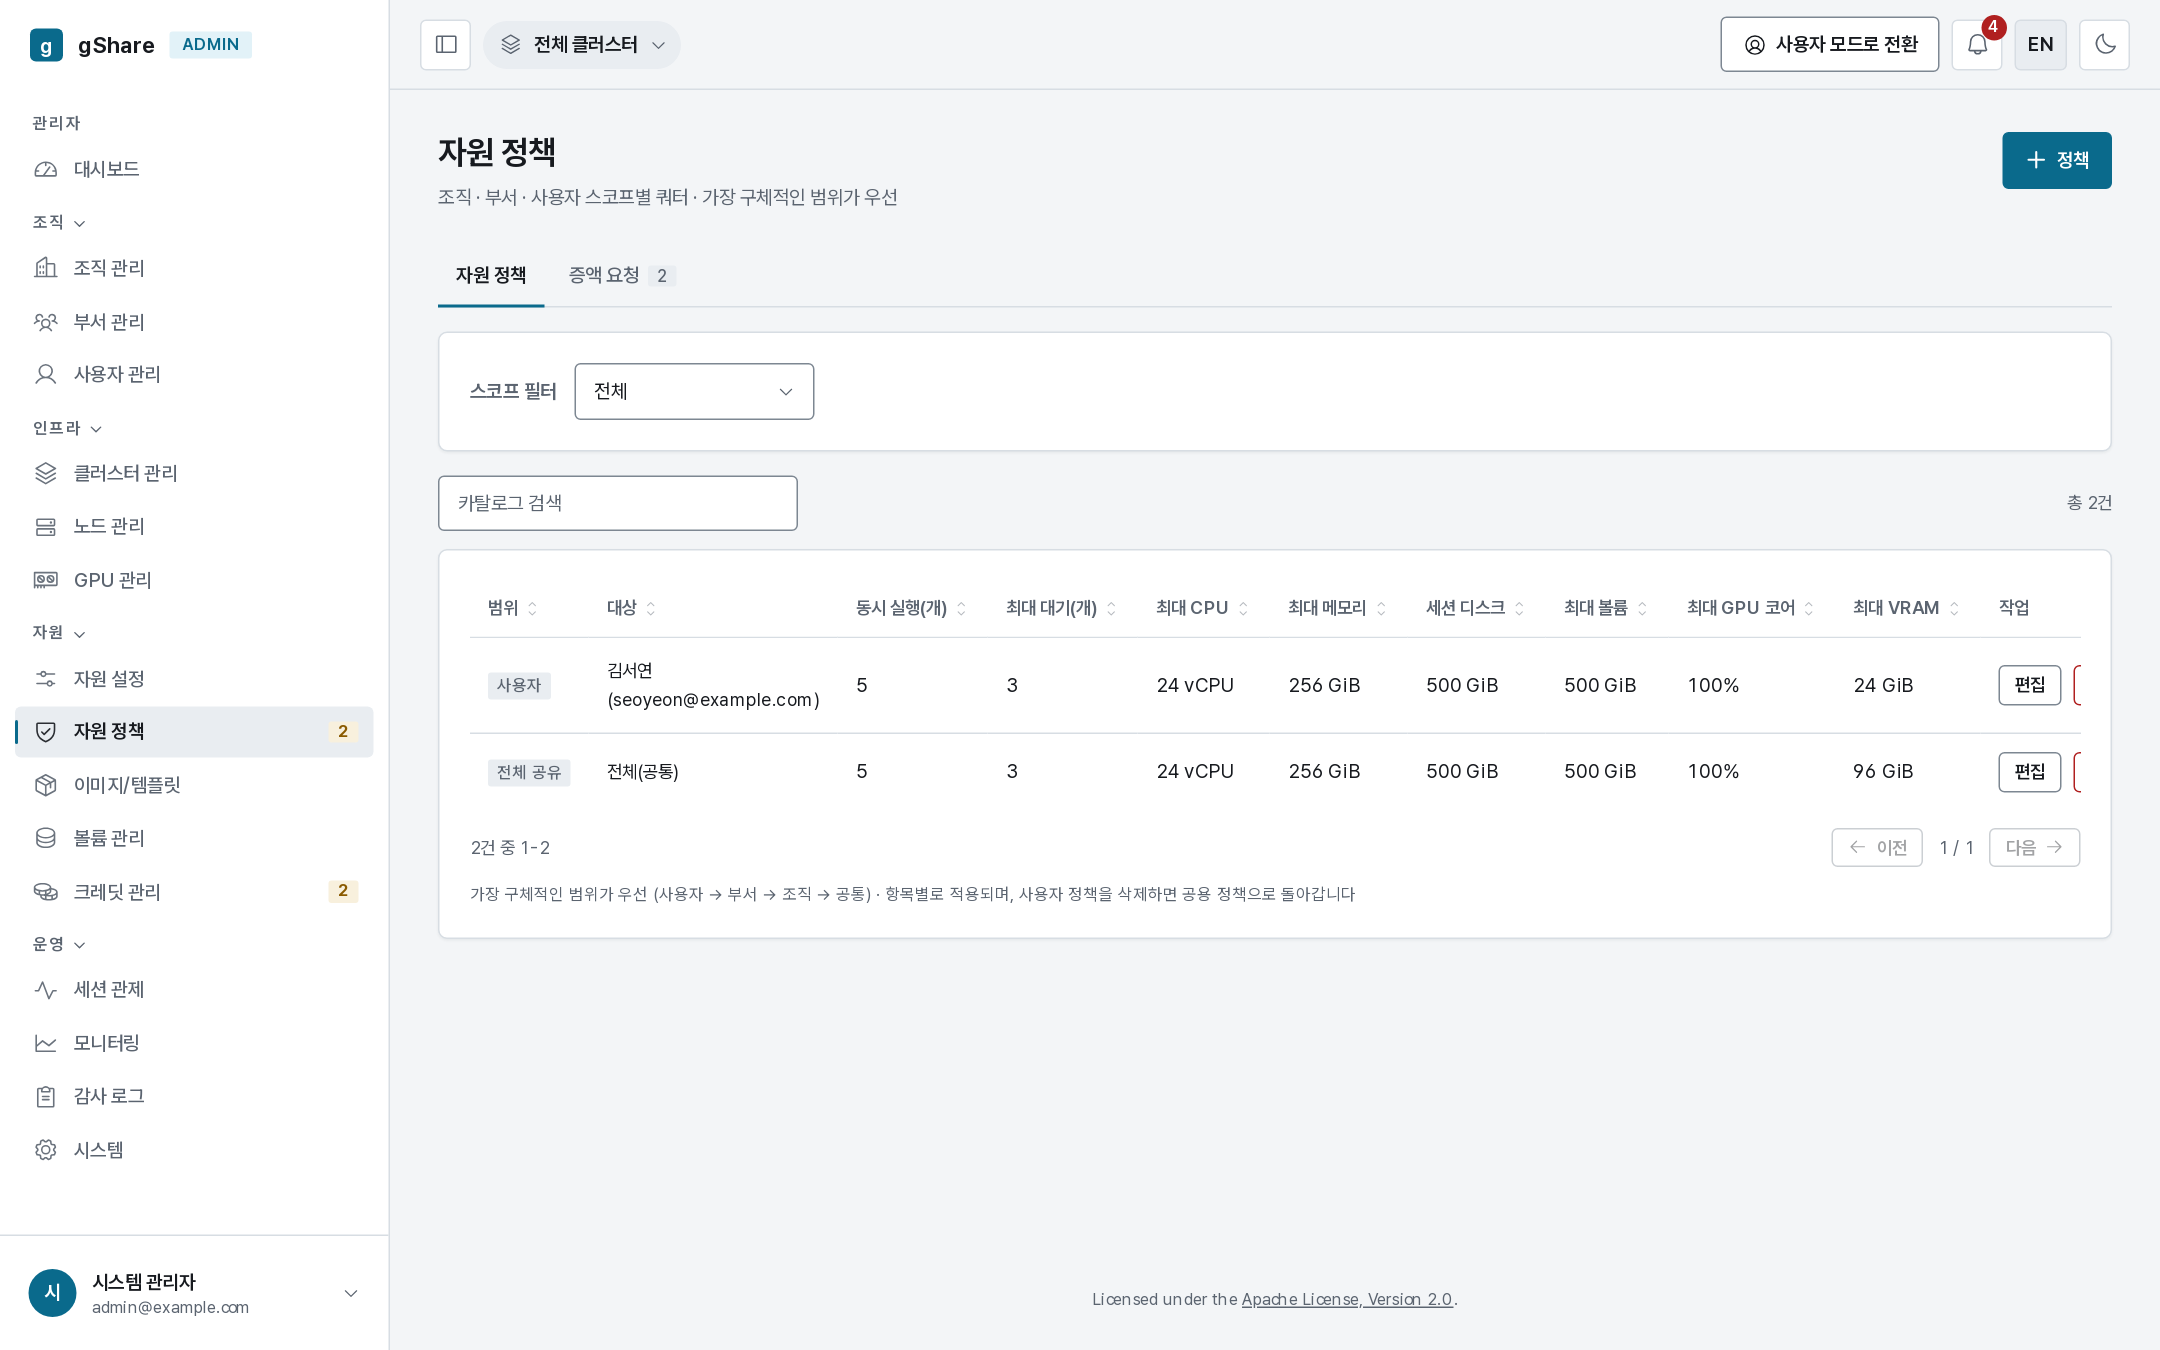Sort by 최대 메모리 column

click(x=1337, y=608)
